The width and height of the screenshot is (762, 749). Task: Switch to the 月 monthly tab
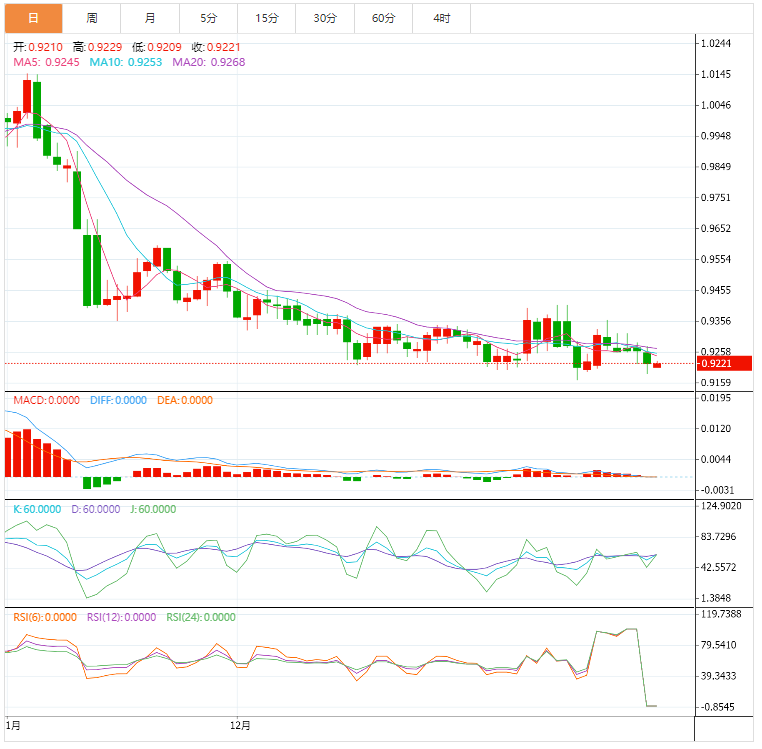[150, 18]
